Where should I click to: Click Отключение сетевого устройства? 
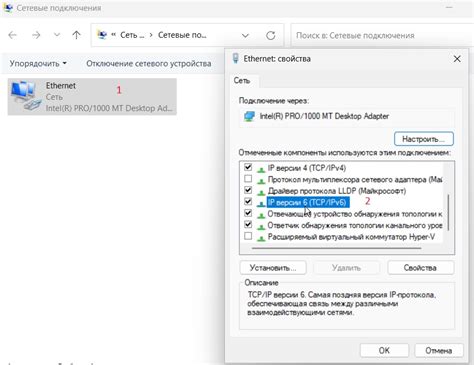pyautogui.click(x=149, y=63)
